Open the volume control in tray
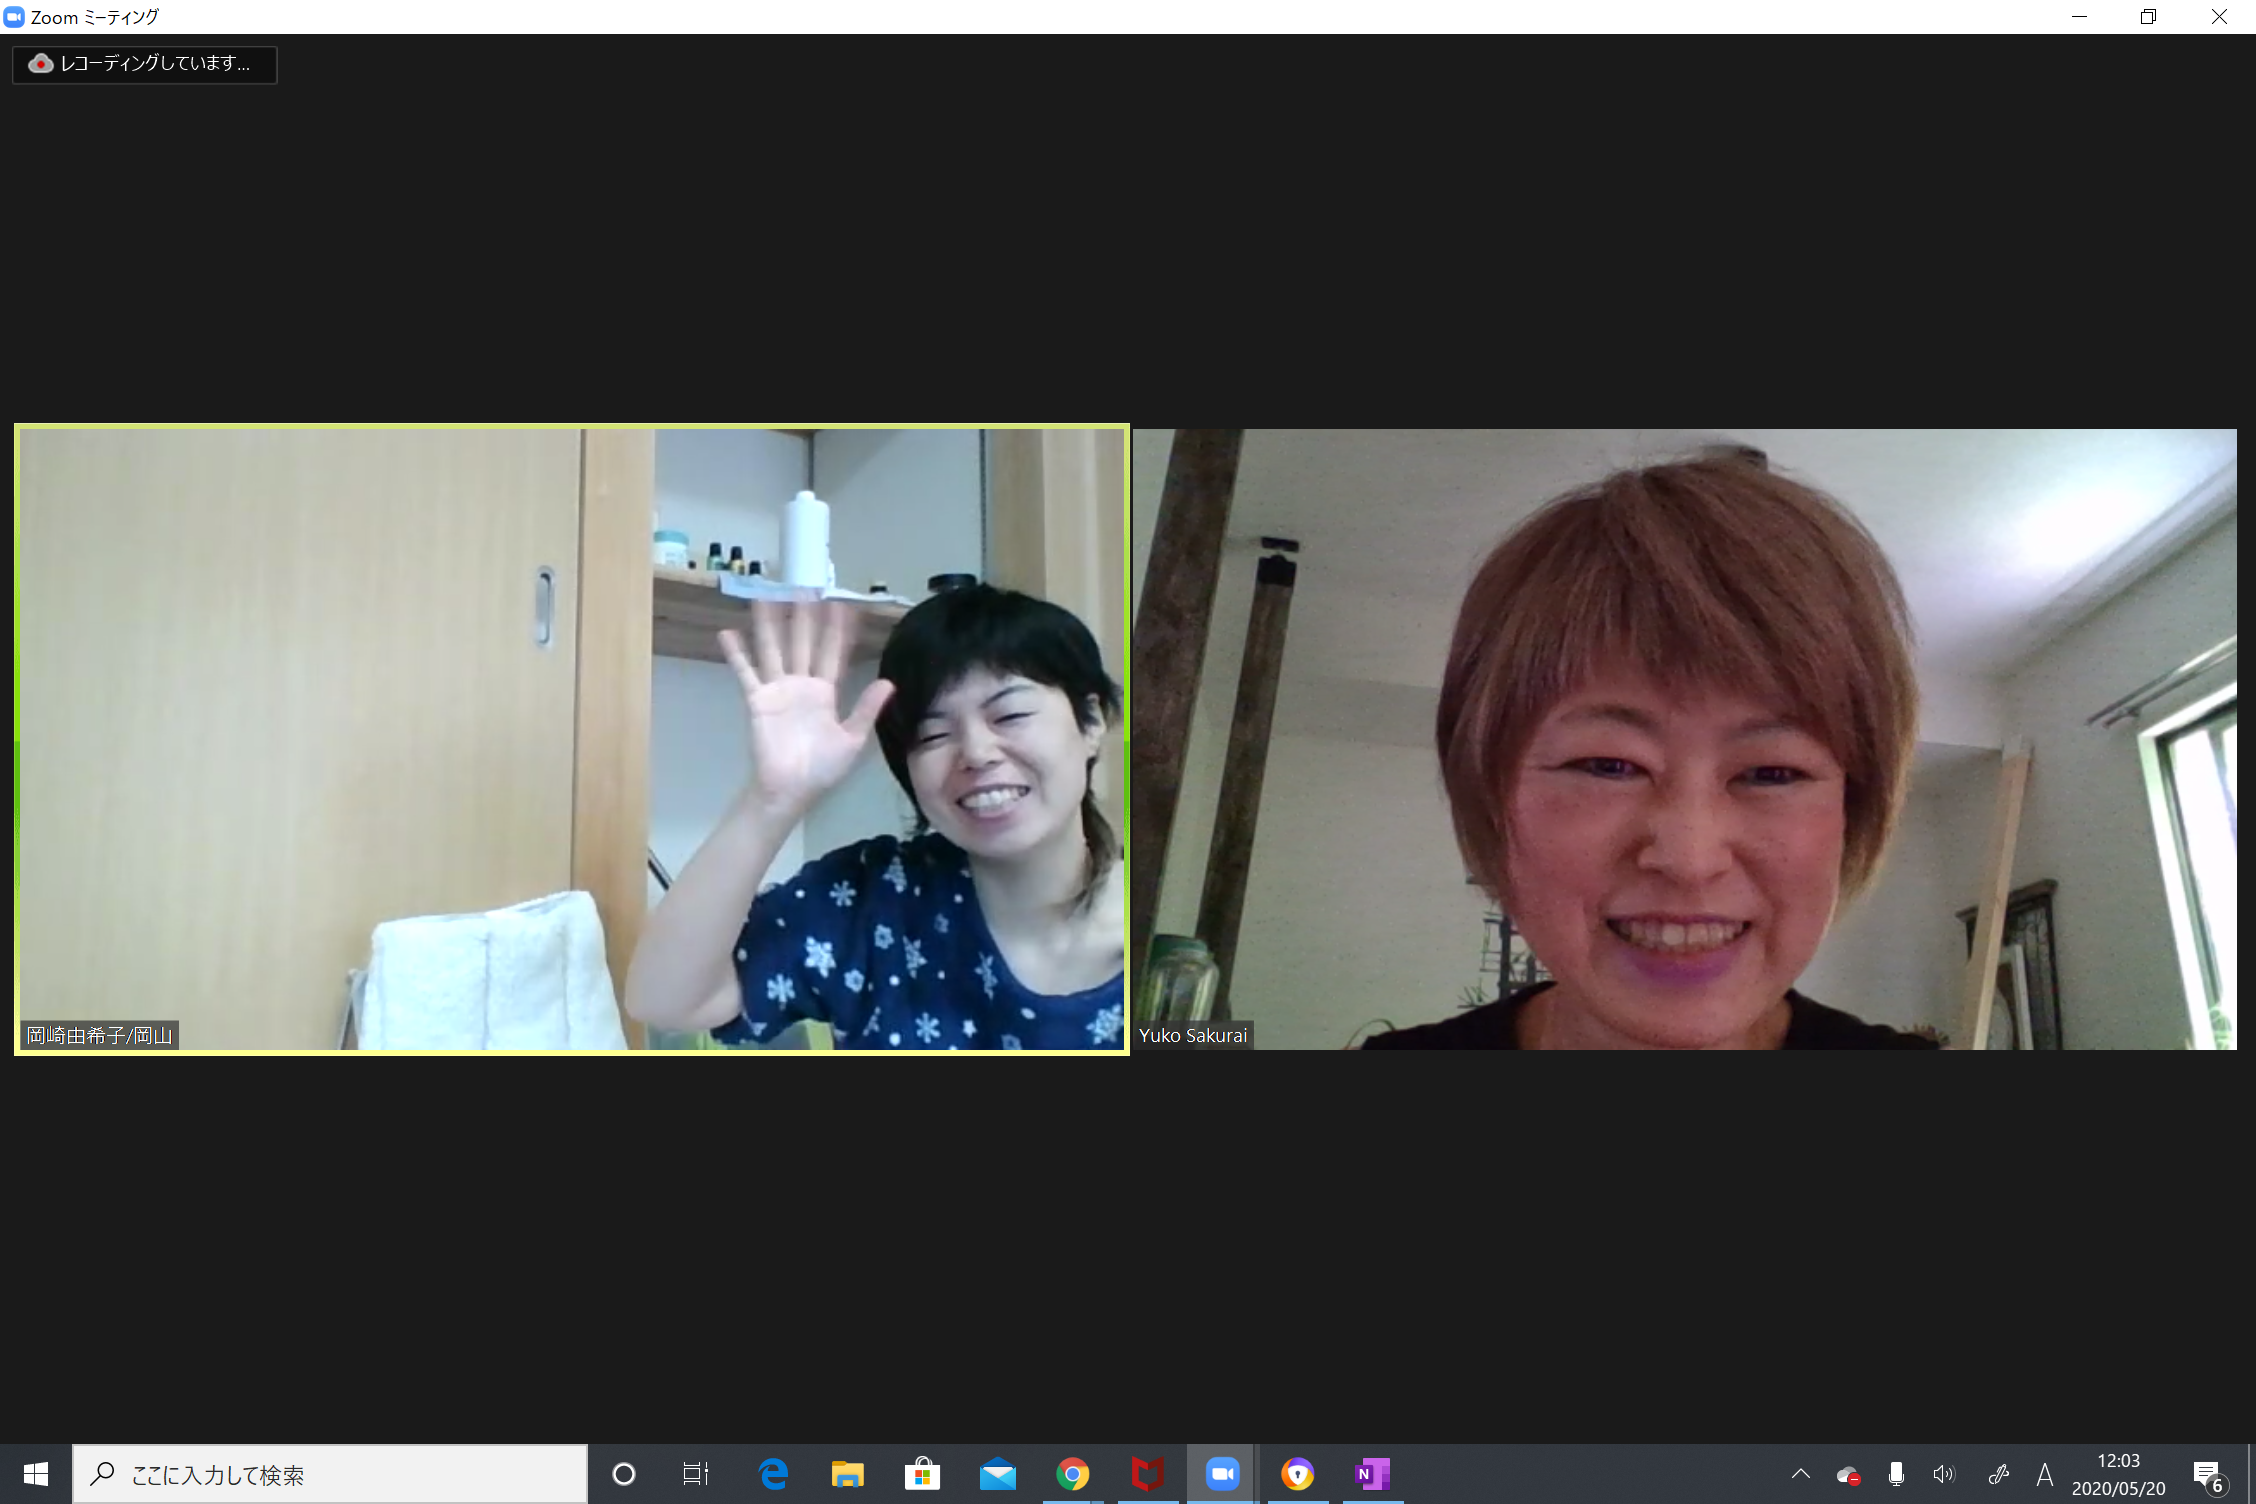 click(1944, 1474)
